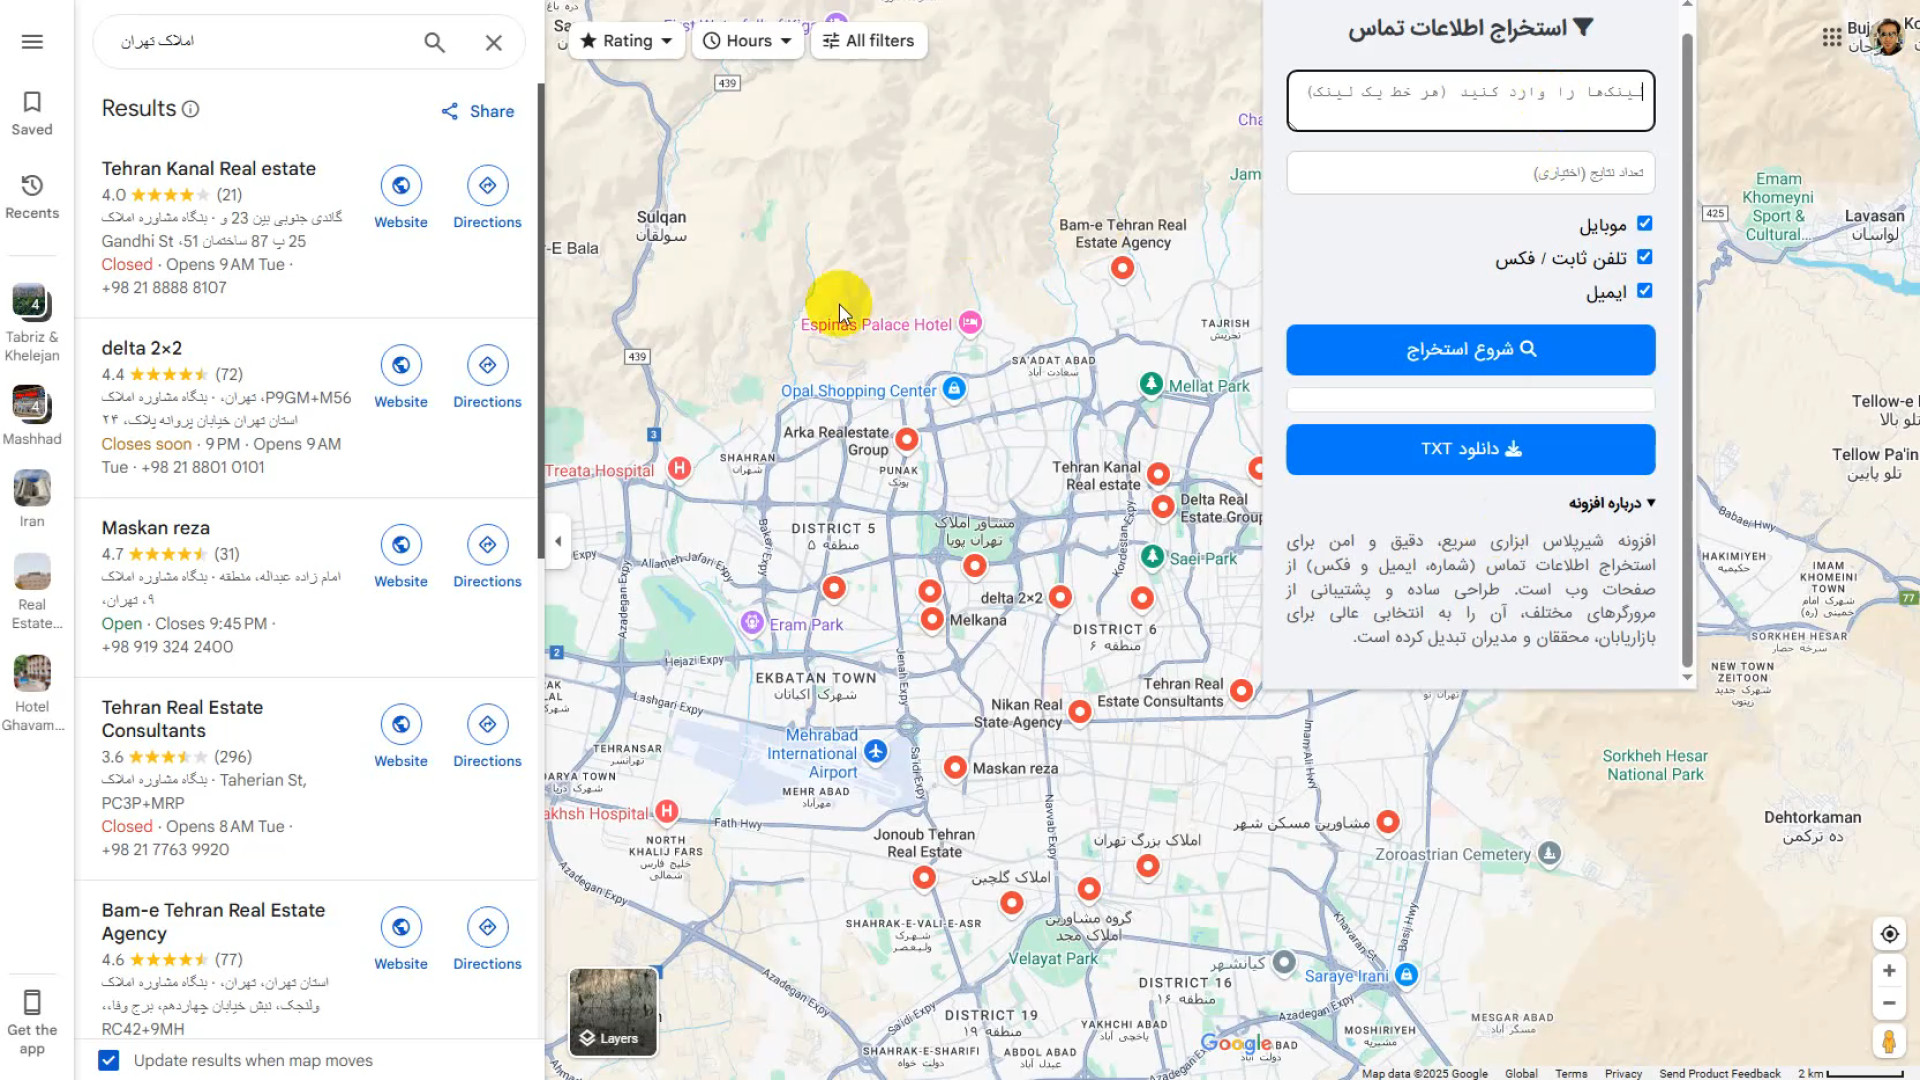The height and width of the screenshot is (1080, 1920).
Task: Click the extension panel scrollbar
Action: click(x=1687, y=350)
